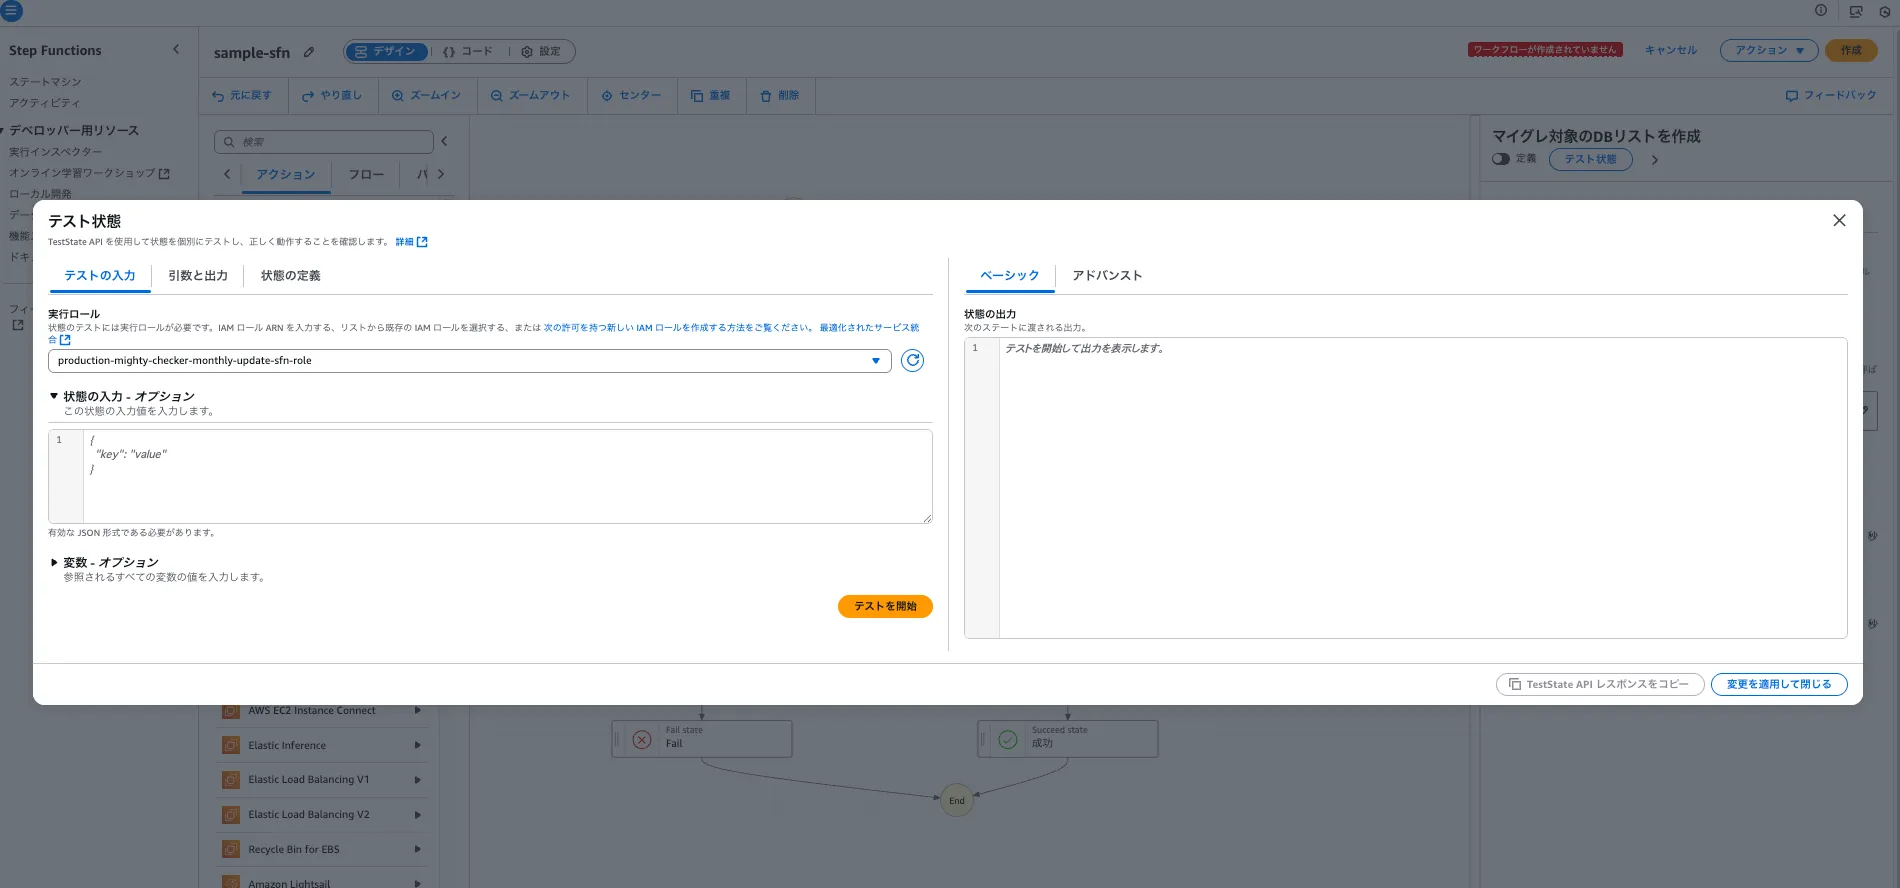Close the テスト状態 dialog
Screen dimensions: 1900x888
1838,220
